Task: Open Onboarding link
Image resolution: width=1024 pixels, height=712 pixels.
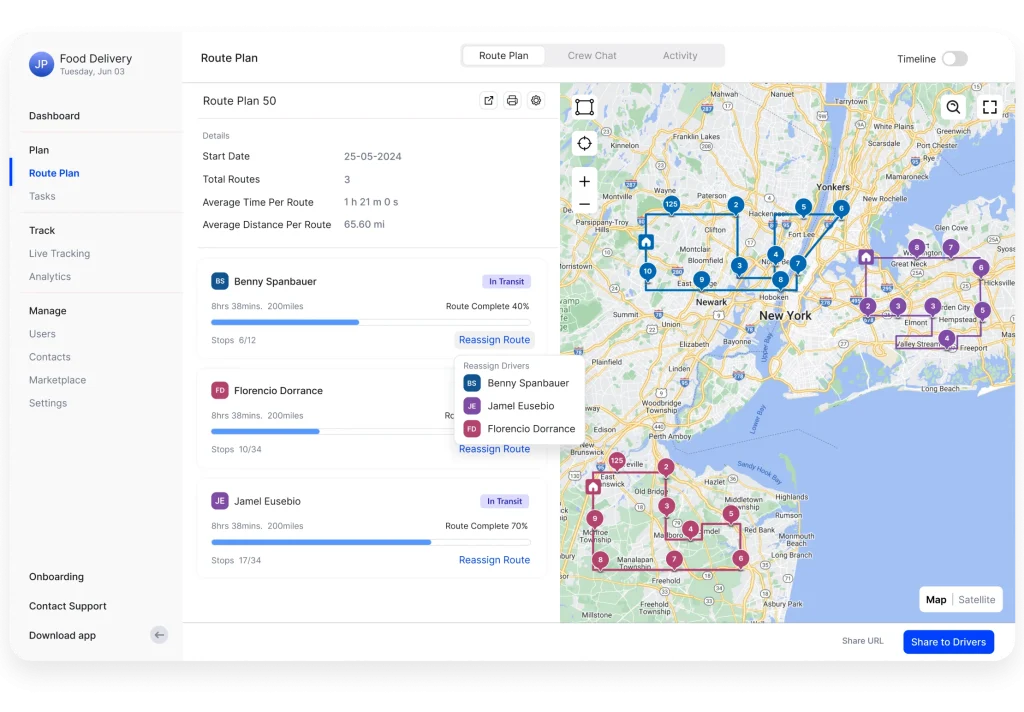Action: click(56, 577)
